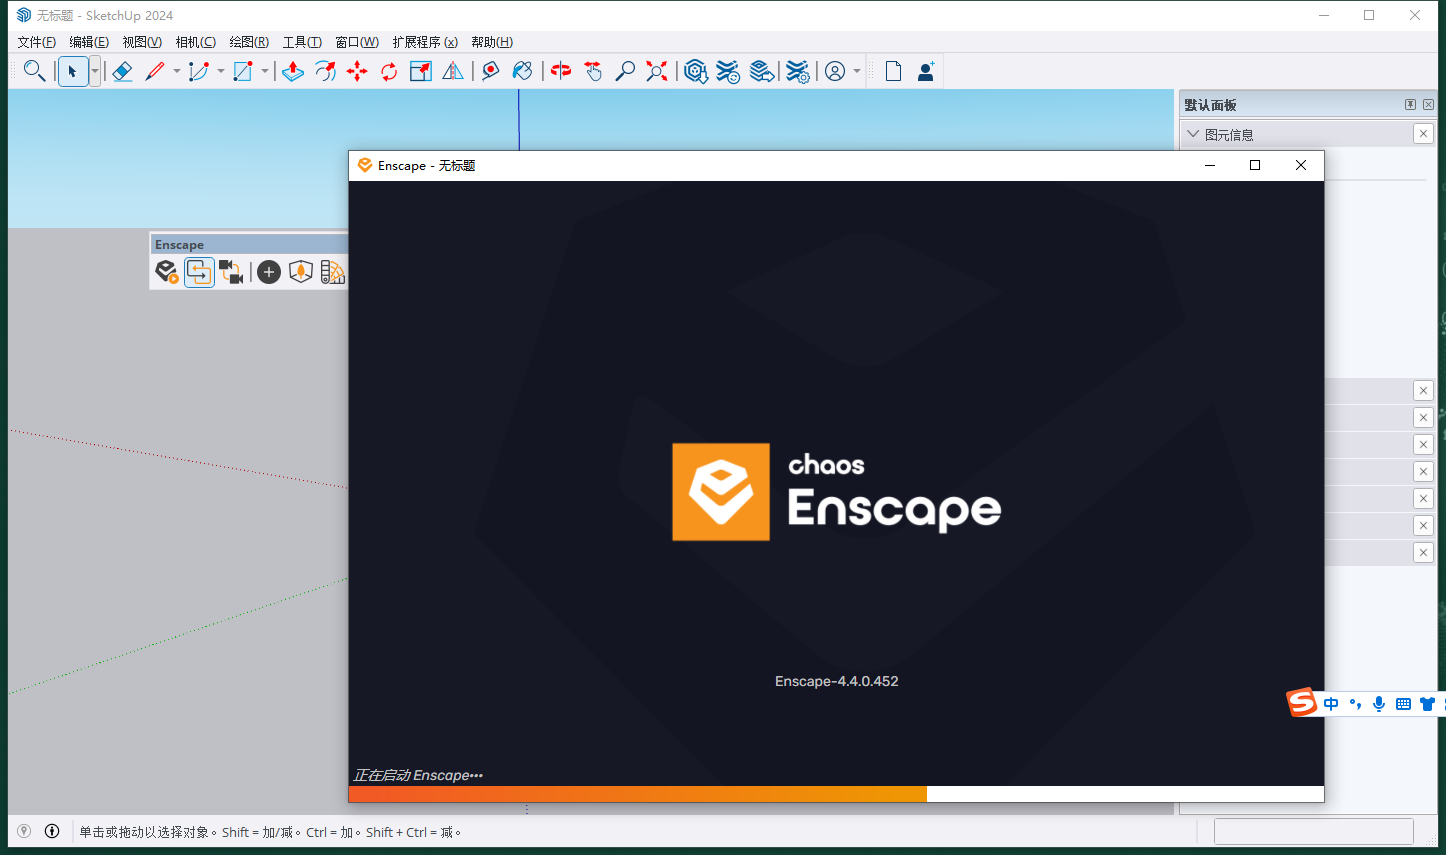Click the Sogou microphone voice input
Viewport: 1446px width, 855px height.
1379,704
